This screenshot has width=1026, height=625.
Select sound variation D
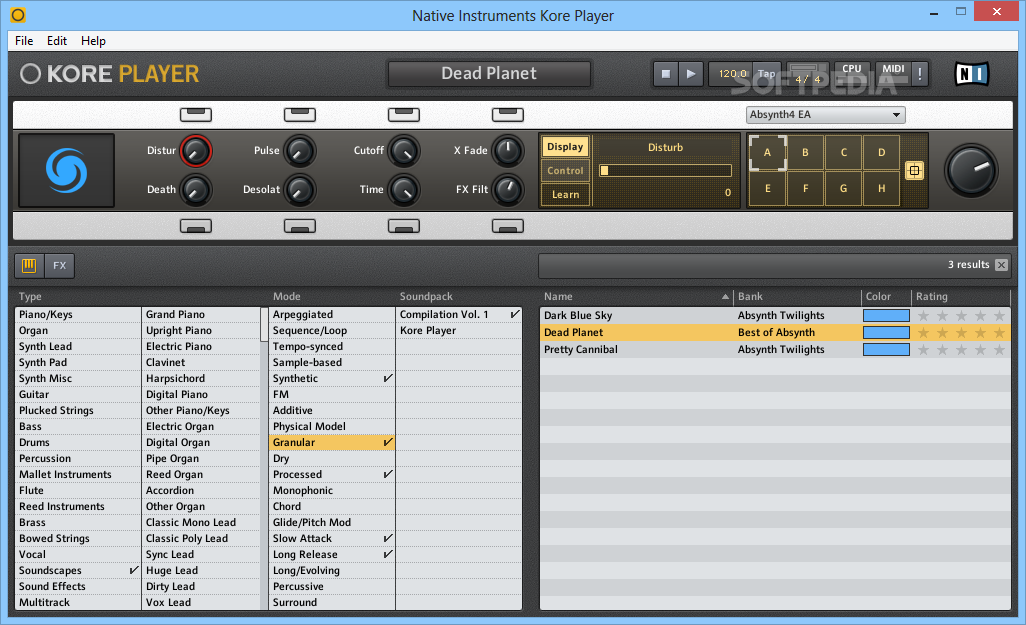point(881,152)
